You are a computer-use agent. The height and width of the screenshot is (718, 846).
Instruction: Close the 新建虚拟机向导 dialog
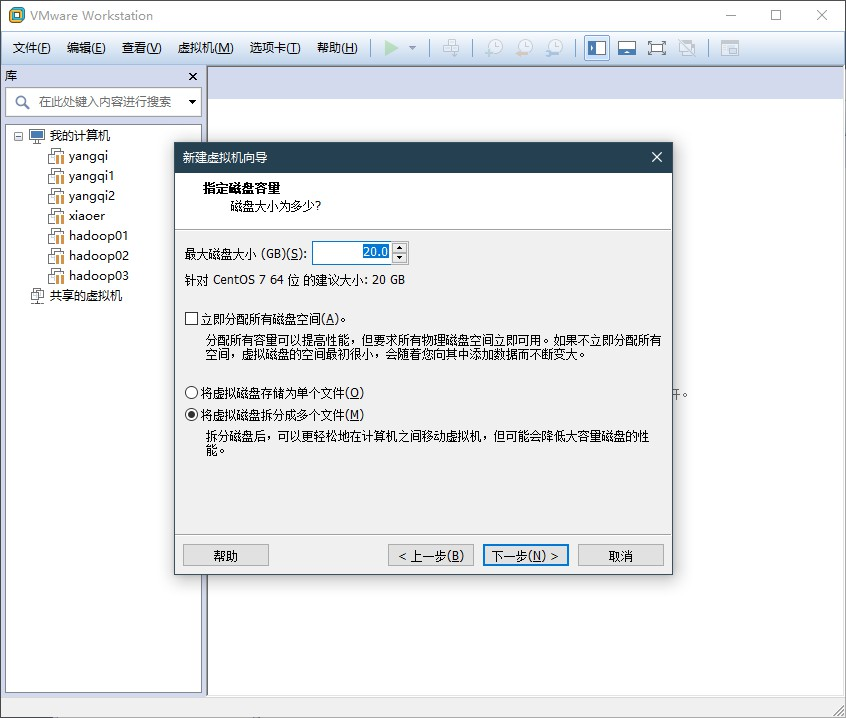point(657,157)
